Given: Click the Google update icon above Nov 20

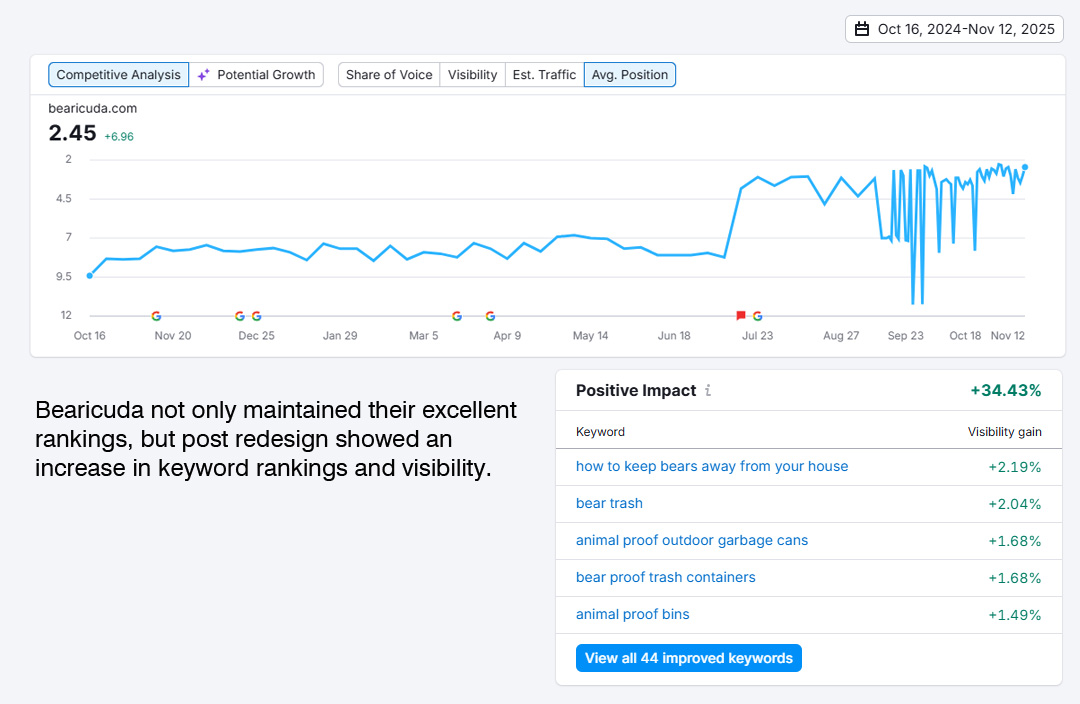Looking at the screenshot, I should [x=156, y=315].
